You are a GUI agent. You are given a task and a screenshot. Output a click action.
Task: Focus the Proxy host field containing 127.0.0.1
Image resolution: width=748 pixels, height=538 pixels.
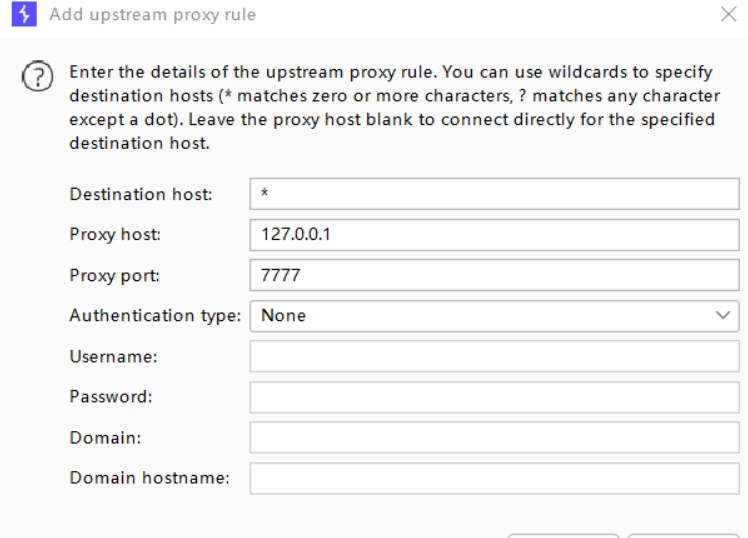point(494,235)
